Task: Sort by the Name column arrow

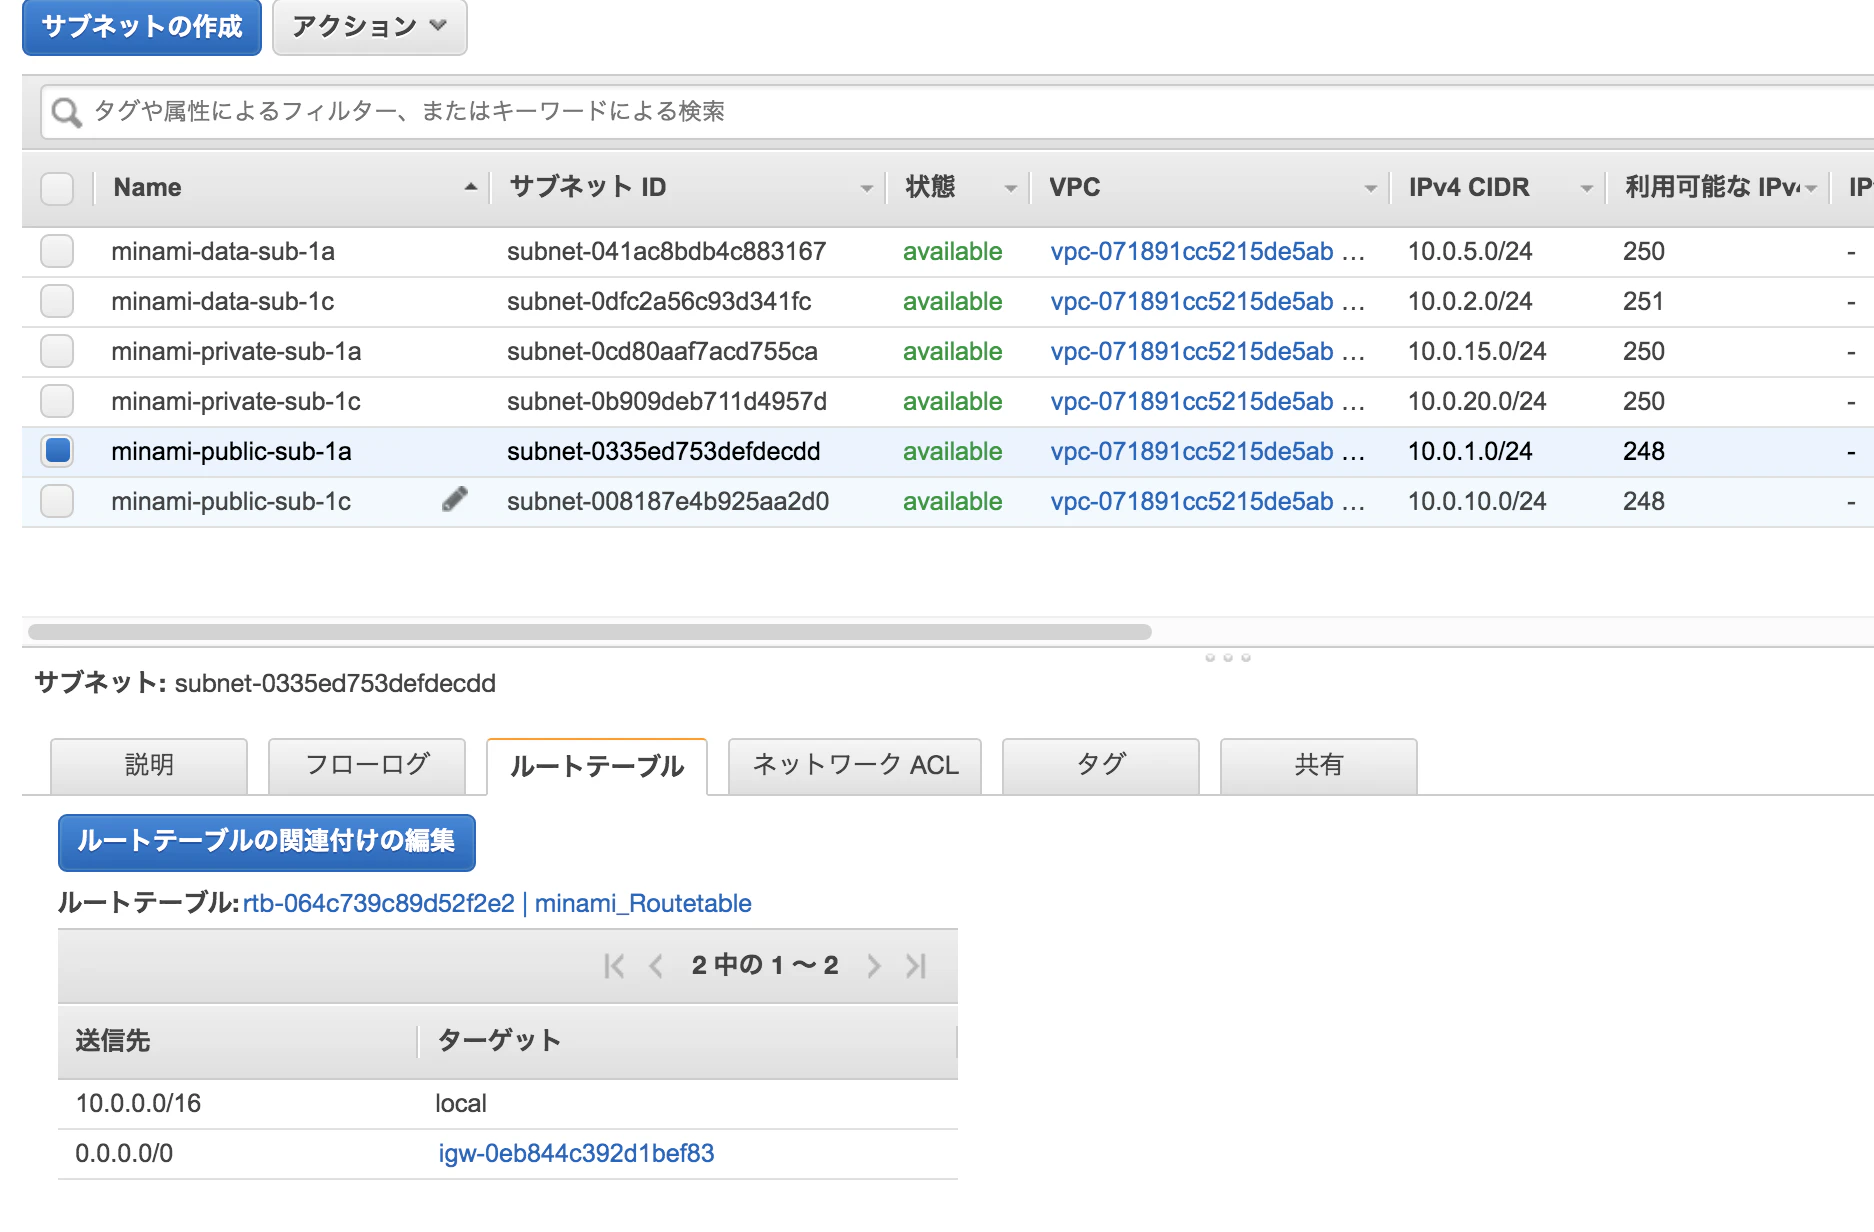Action: point(470,187)
